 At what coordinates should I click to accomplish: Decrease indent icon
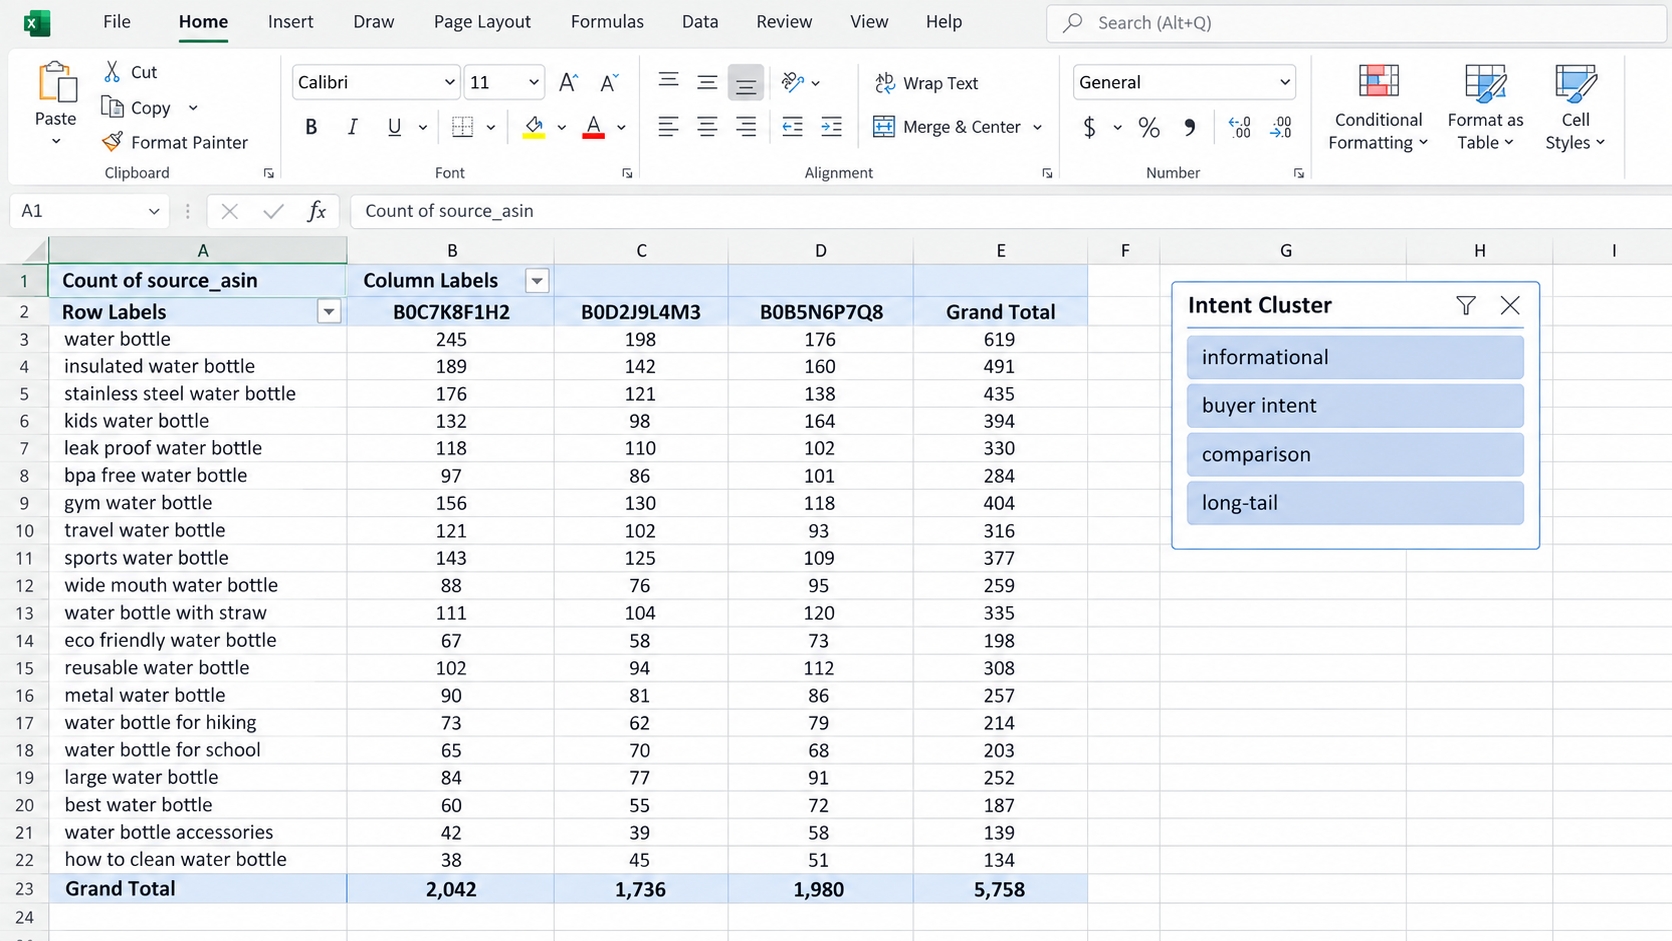click(792, 127)
